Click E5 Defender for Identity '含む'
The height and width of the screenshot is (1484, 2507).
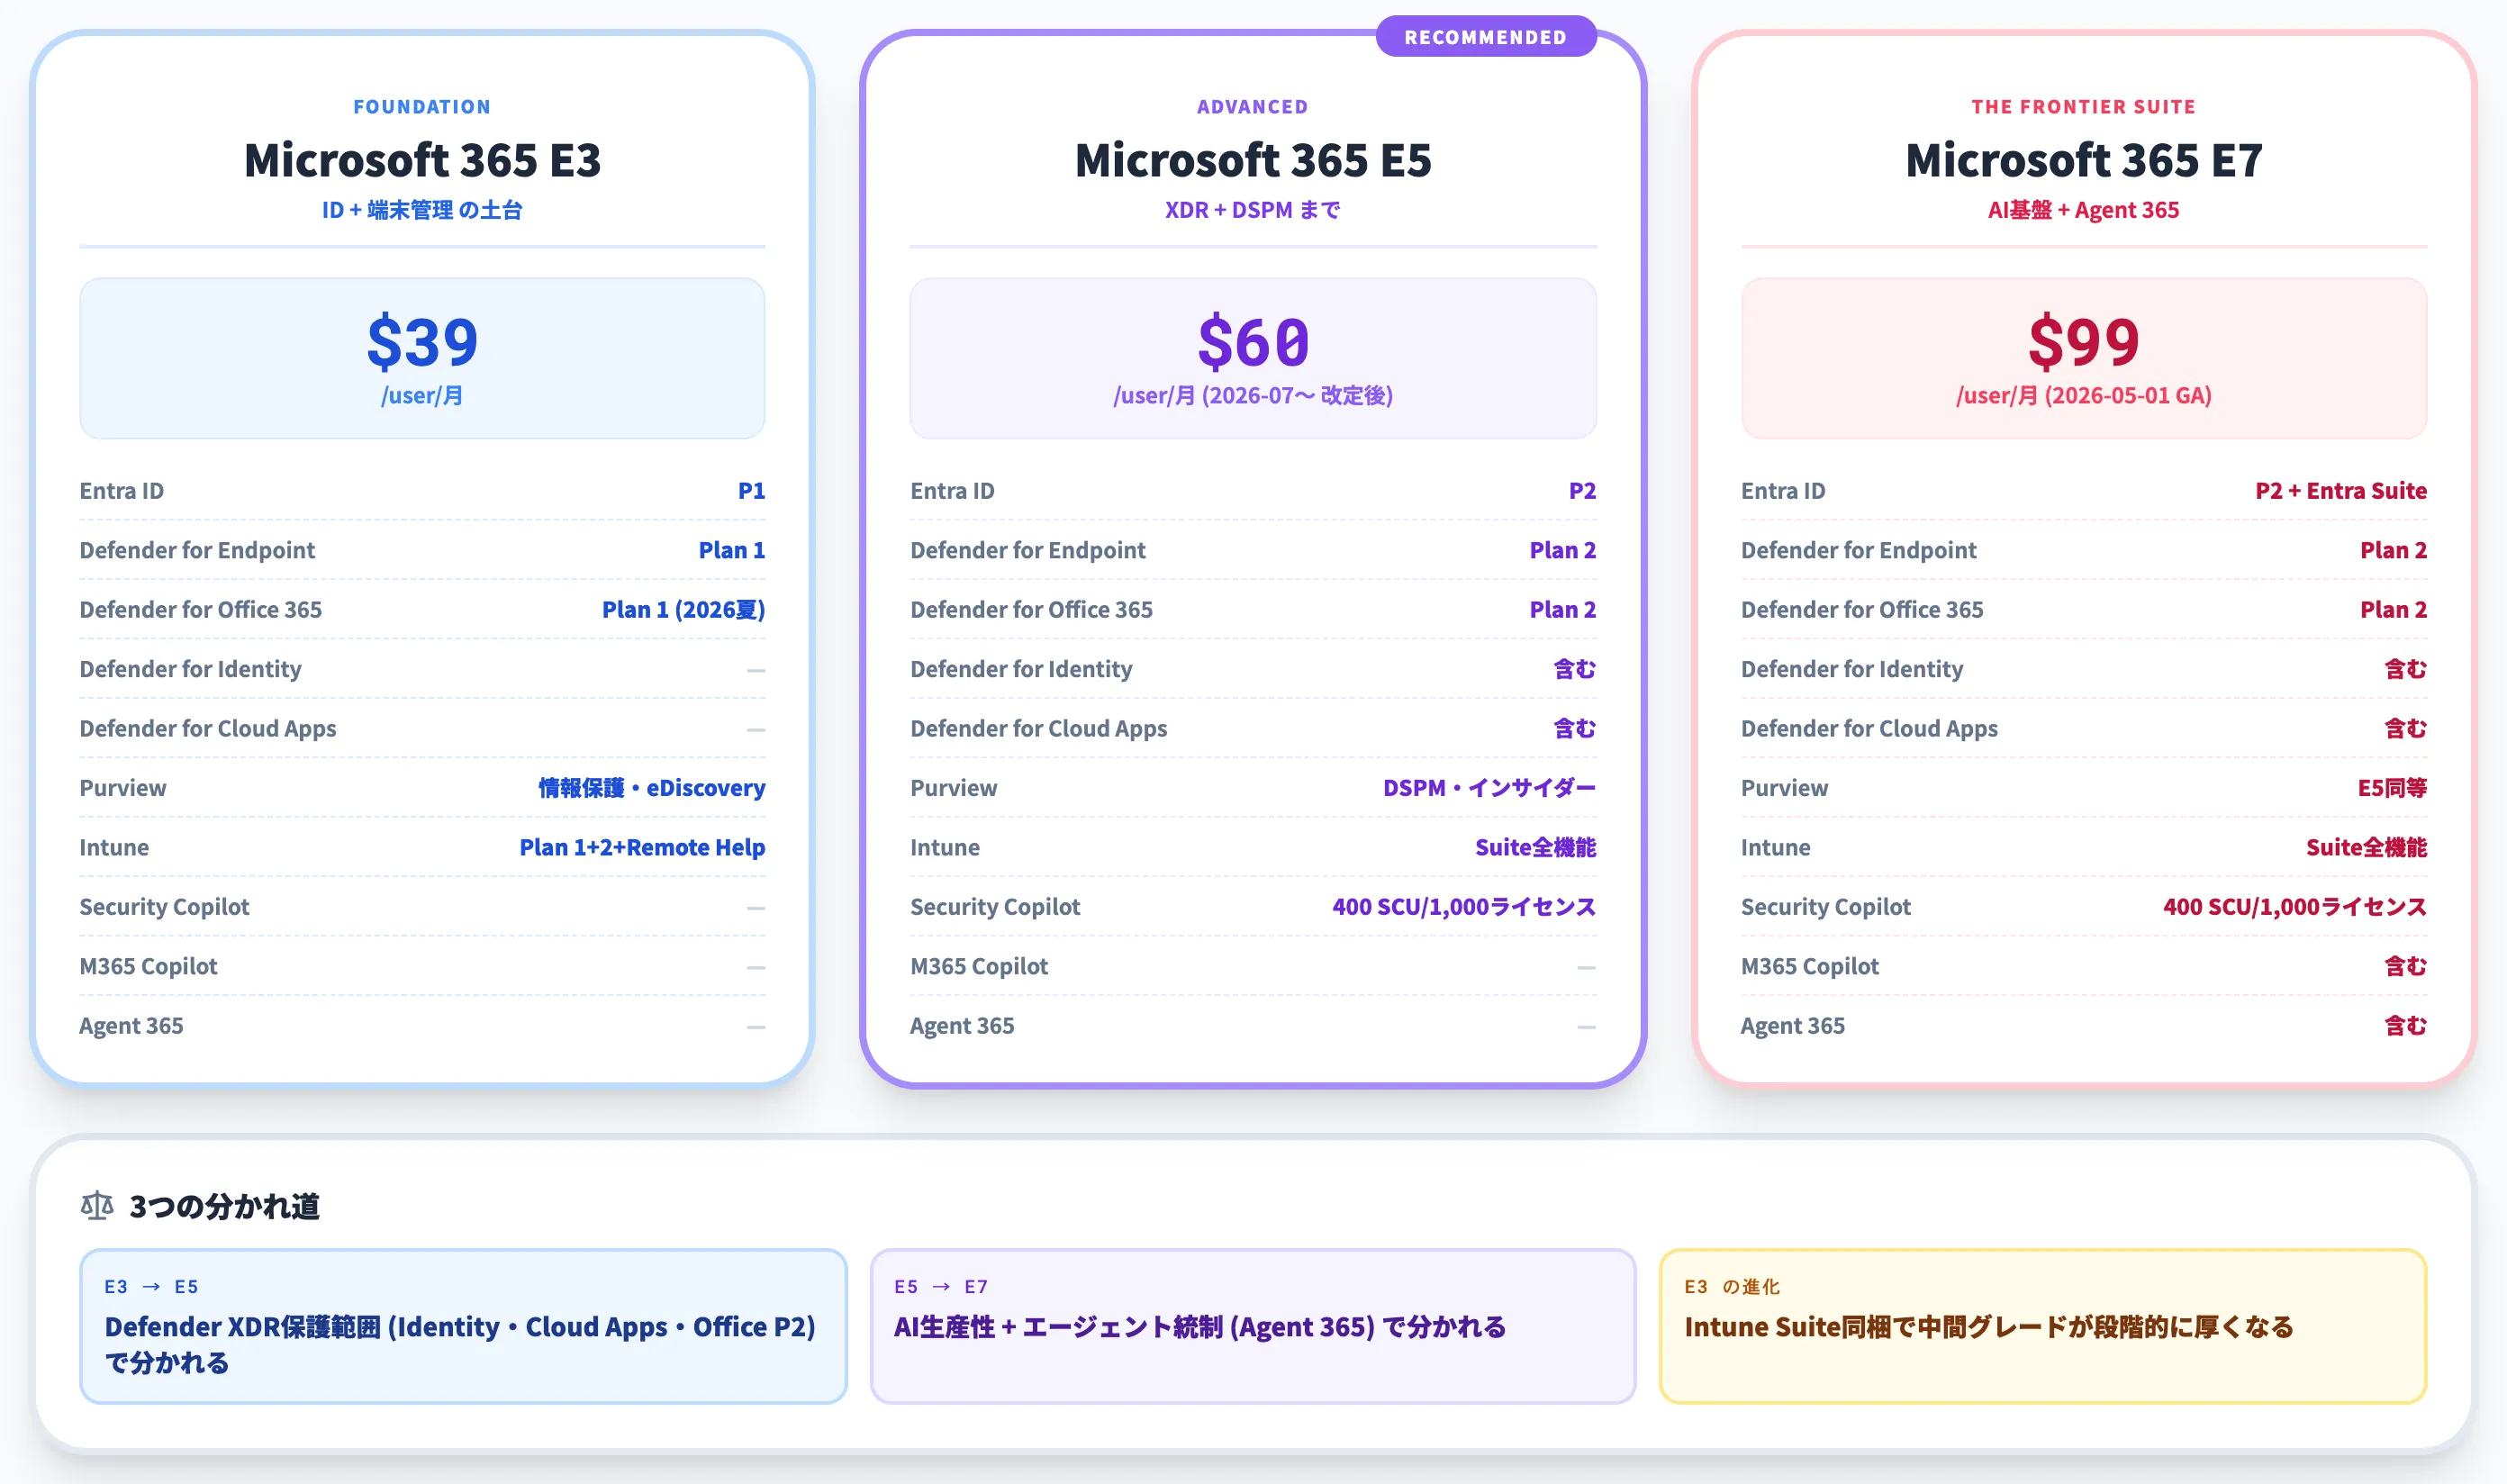pos(1574,669)
